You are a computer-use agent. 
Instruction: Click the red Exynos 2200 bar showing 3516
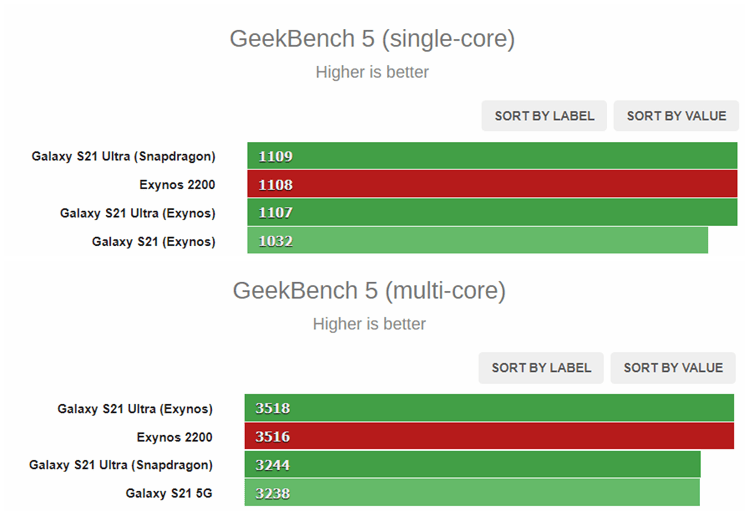pyautogui.click(x=489, y=436)
